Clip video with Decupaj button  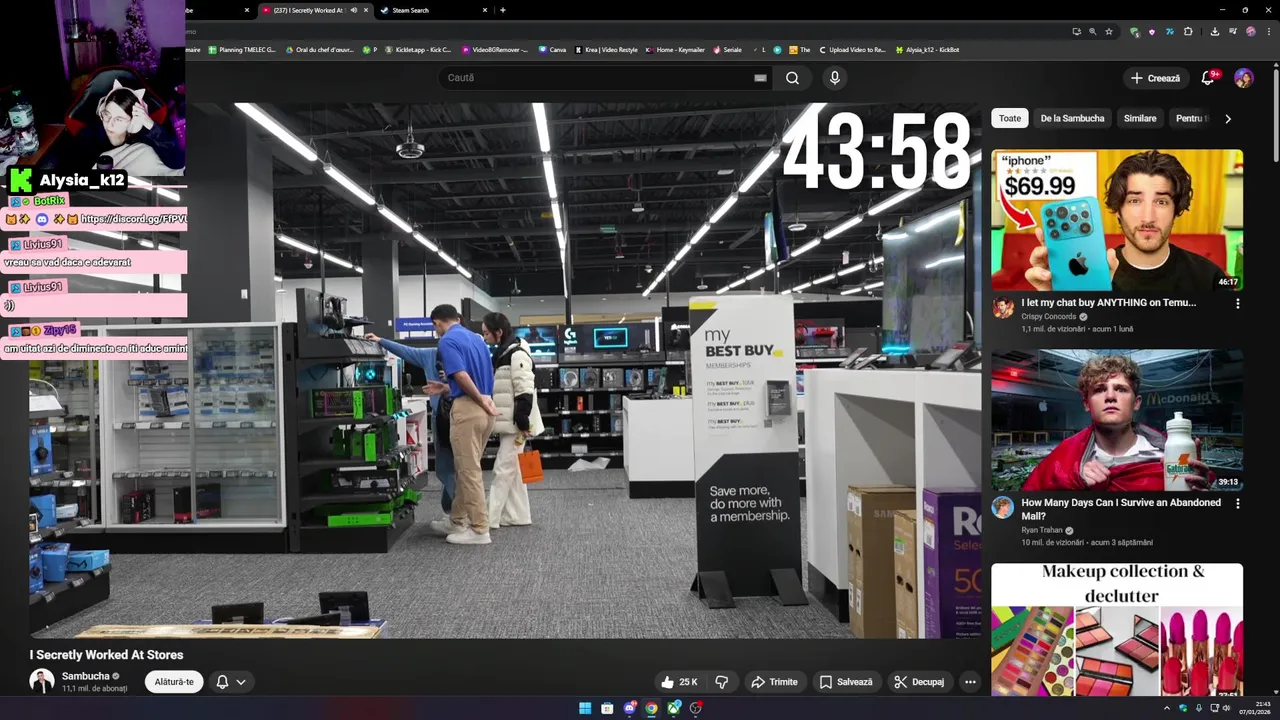tap(919, 682)
